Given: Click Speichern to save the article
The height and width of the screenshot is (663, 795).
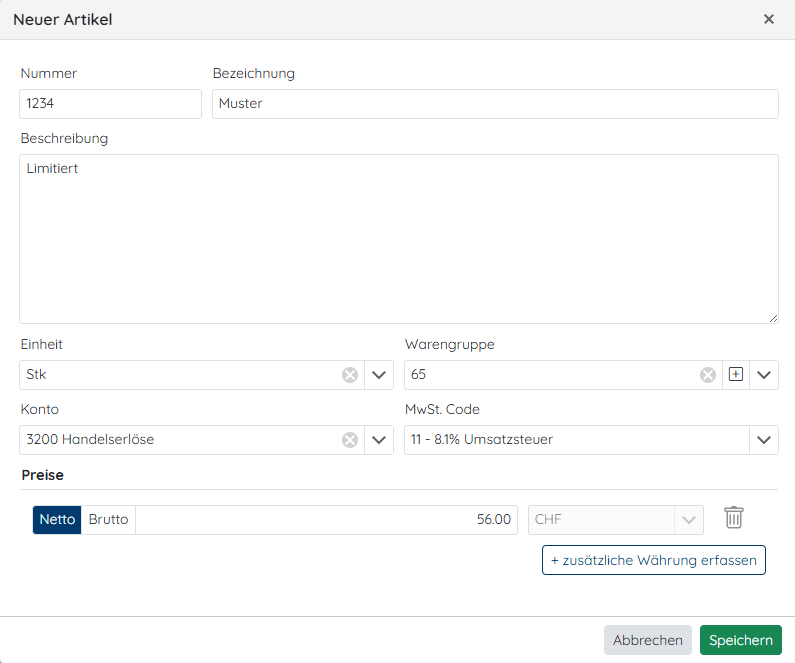Looking at the screenshot, I should coord(740,640).
